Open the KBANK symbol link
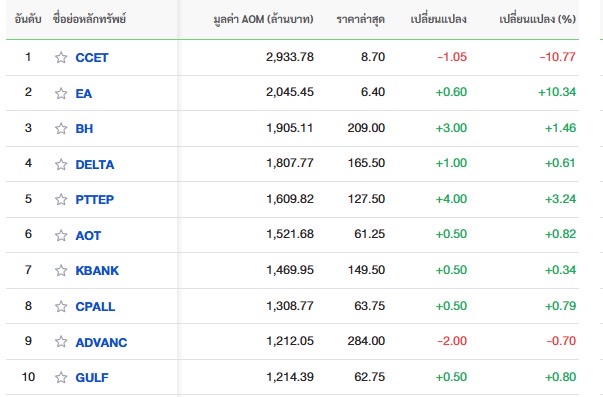The width and height of the screenshot is (603, 397). click(97, 270)
